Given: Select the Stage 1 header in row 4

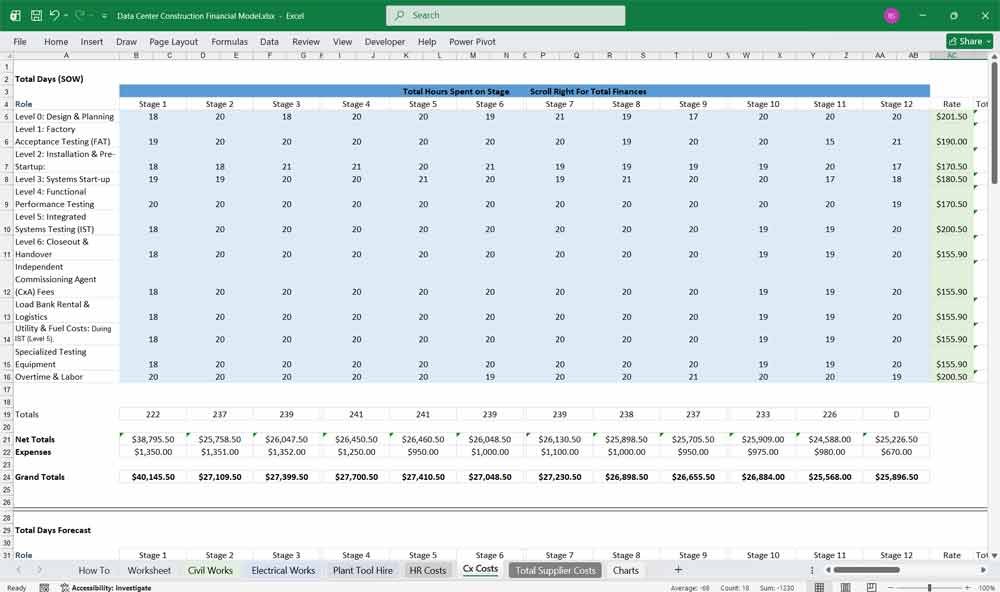Looking at the screenshot, I should pyautogui.click(x=152, y=104).
